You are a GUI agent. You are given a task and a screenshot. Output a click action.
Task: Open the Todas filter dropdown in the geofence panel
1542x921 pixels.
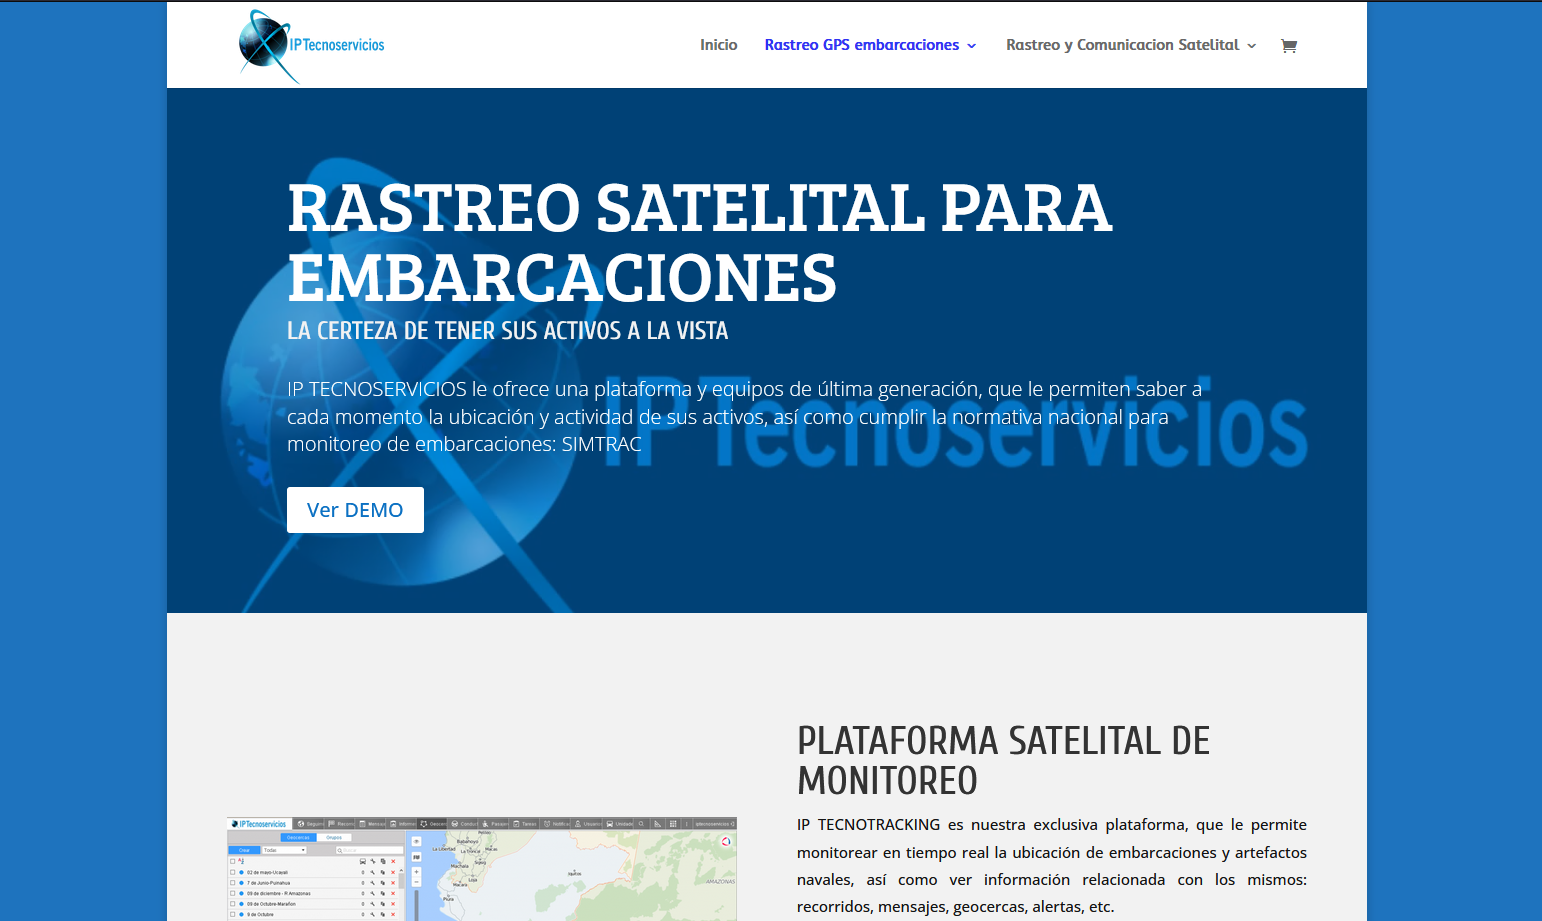tap(285, 850)
